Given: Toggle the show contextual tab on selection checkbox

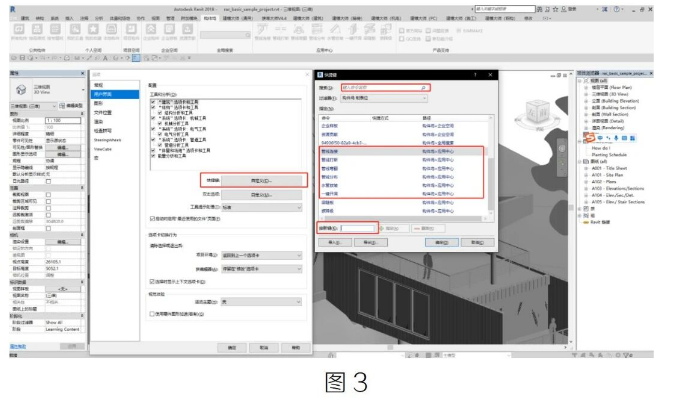Looking at the screenshot, I should [x=152, y=282].
